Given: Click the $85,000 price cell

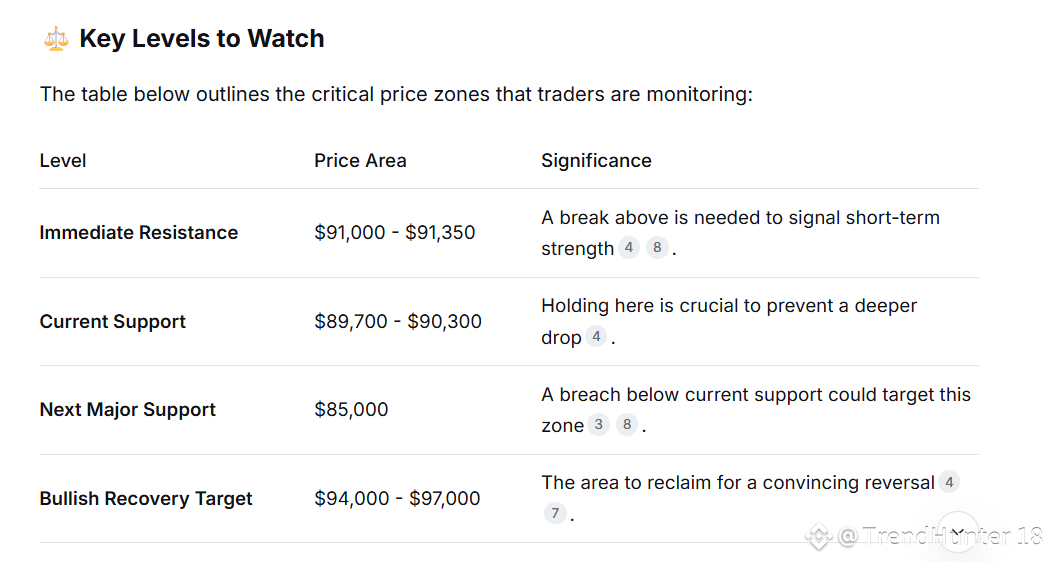Looking at the screenshot, I should [351, 410].
